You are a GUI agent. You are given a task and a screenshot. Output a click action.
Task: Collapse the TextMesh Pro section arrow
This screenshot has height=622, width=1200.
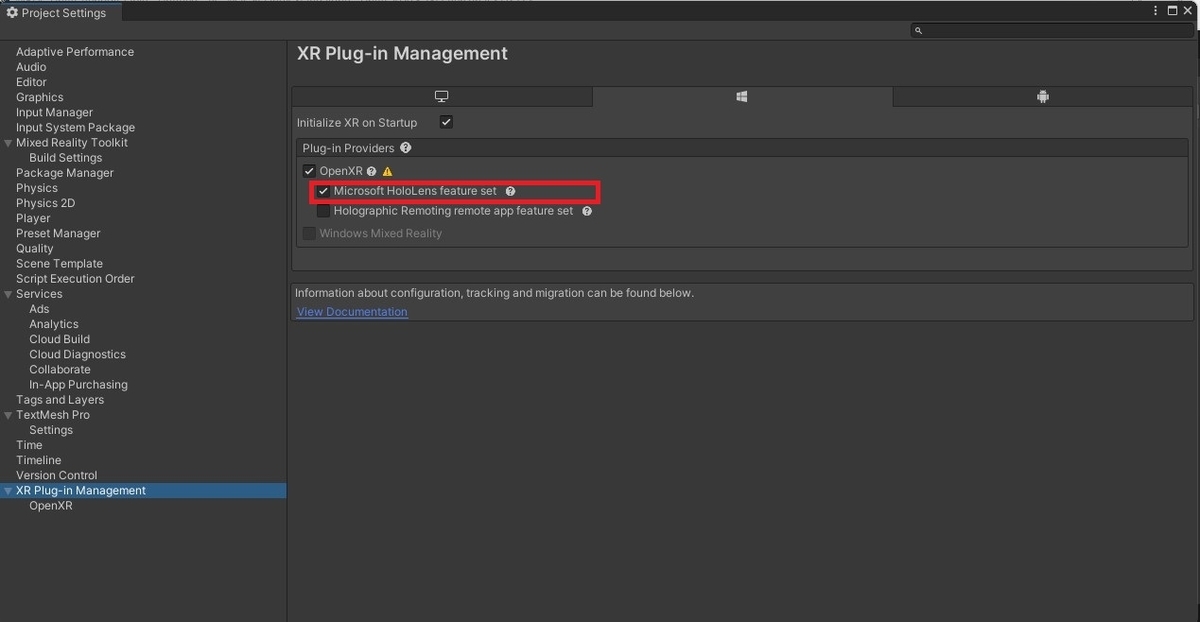[x=8, y=415]
